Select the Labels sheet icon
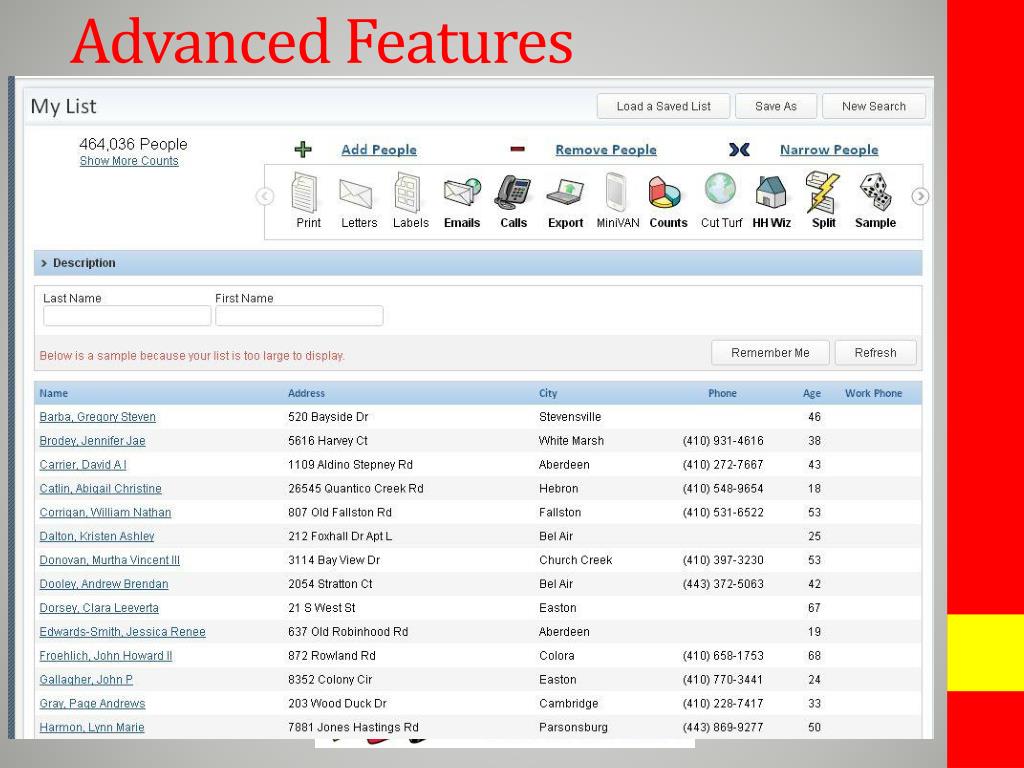The image size is (1024, 768). click(x=409, y=192)
